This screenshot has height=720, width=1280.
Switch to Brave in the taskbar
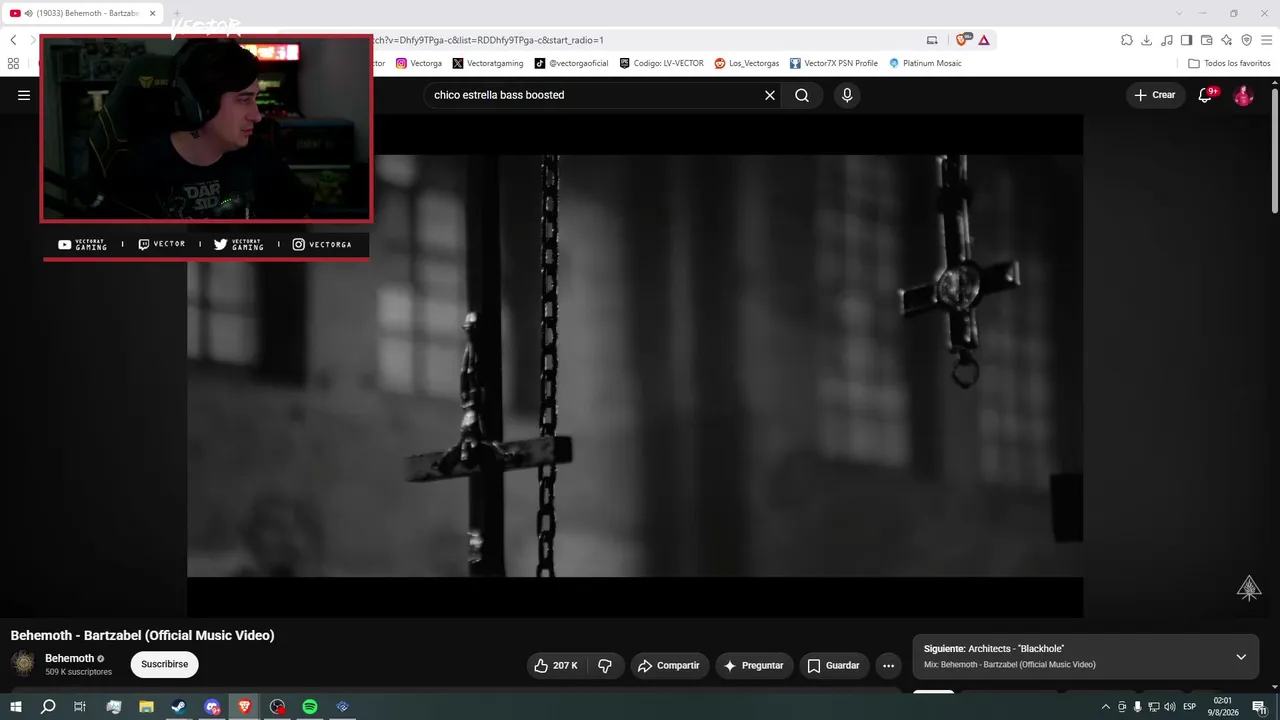point(245,707)
